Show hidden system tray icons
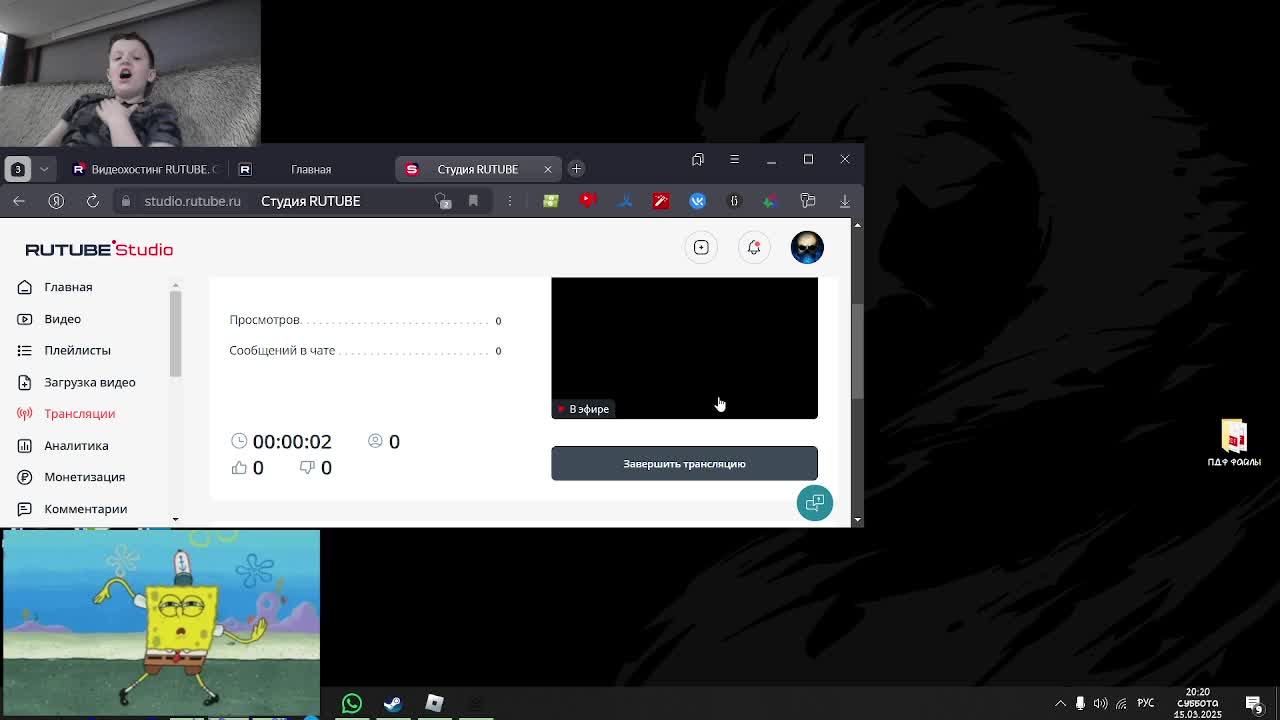1280x720 pixels. [1061, 703]
